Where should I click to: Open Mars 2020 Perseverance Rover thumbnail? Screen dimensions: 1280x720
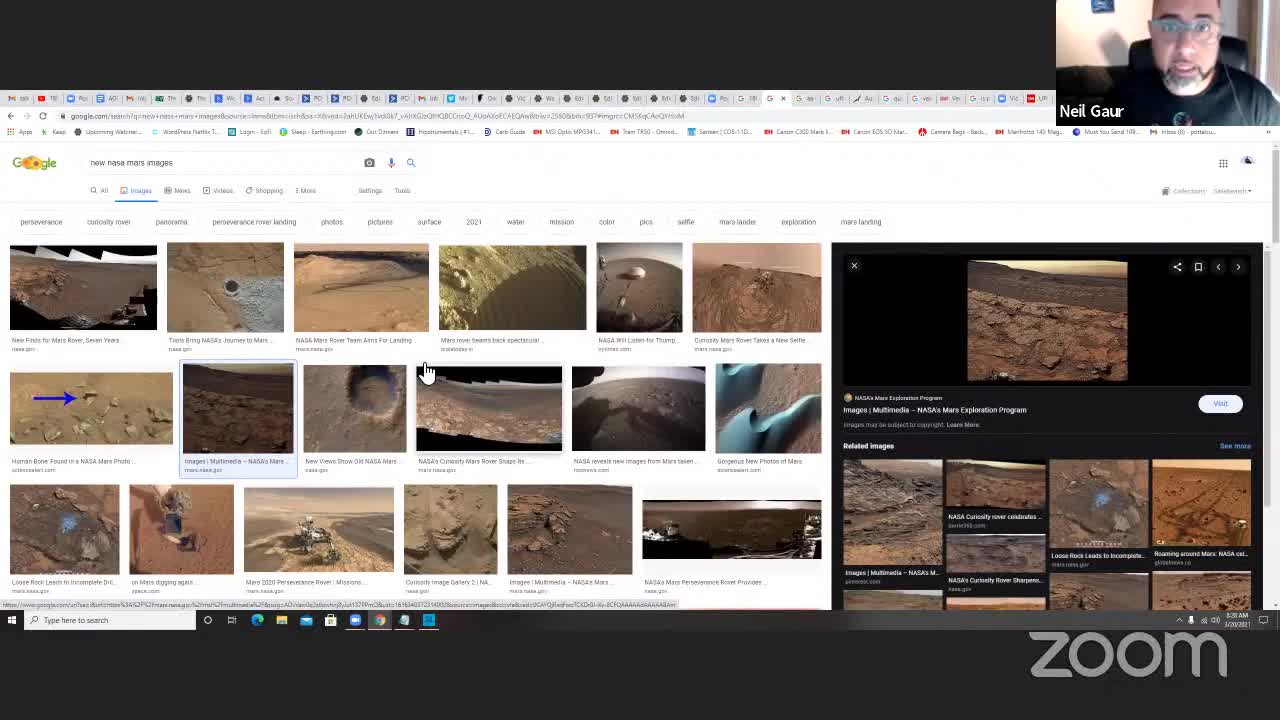pos(319,530)
